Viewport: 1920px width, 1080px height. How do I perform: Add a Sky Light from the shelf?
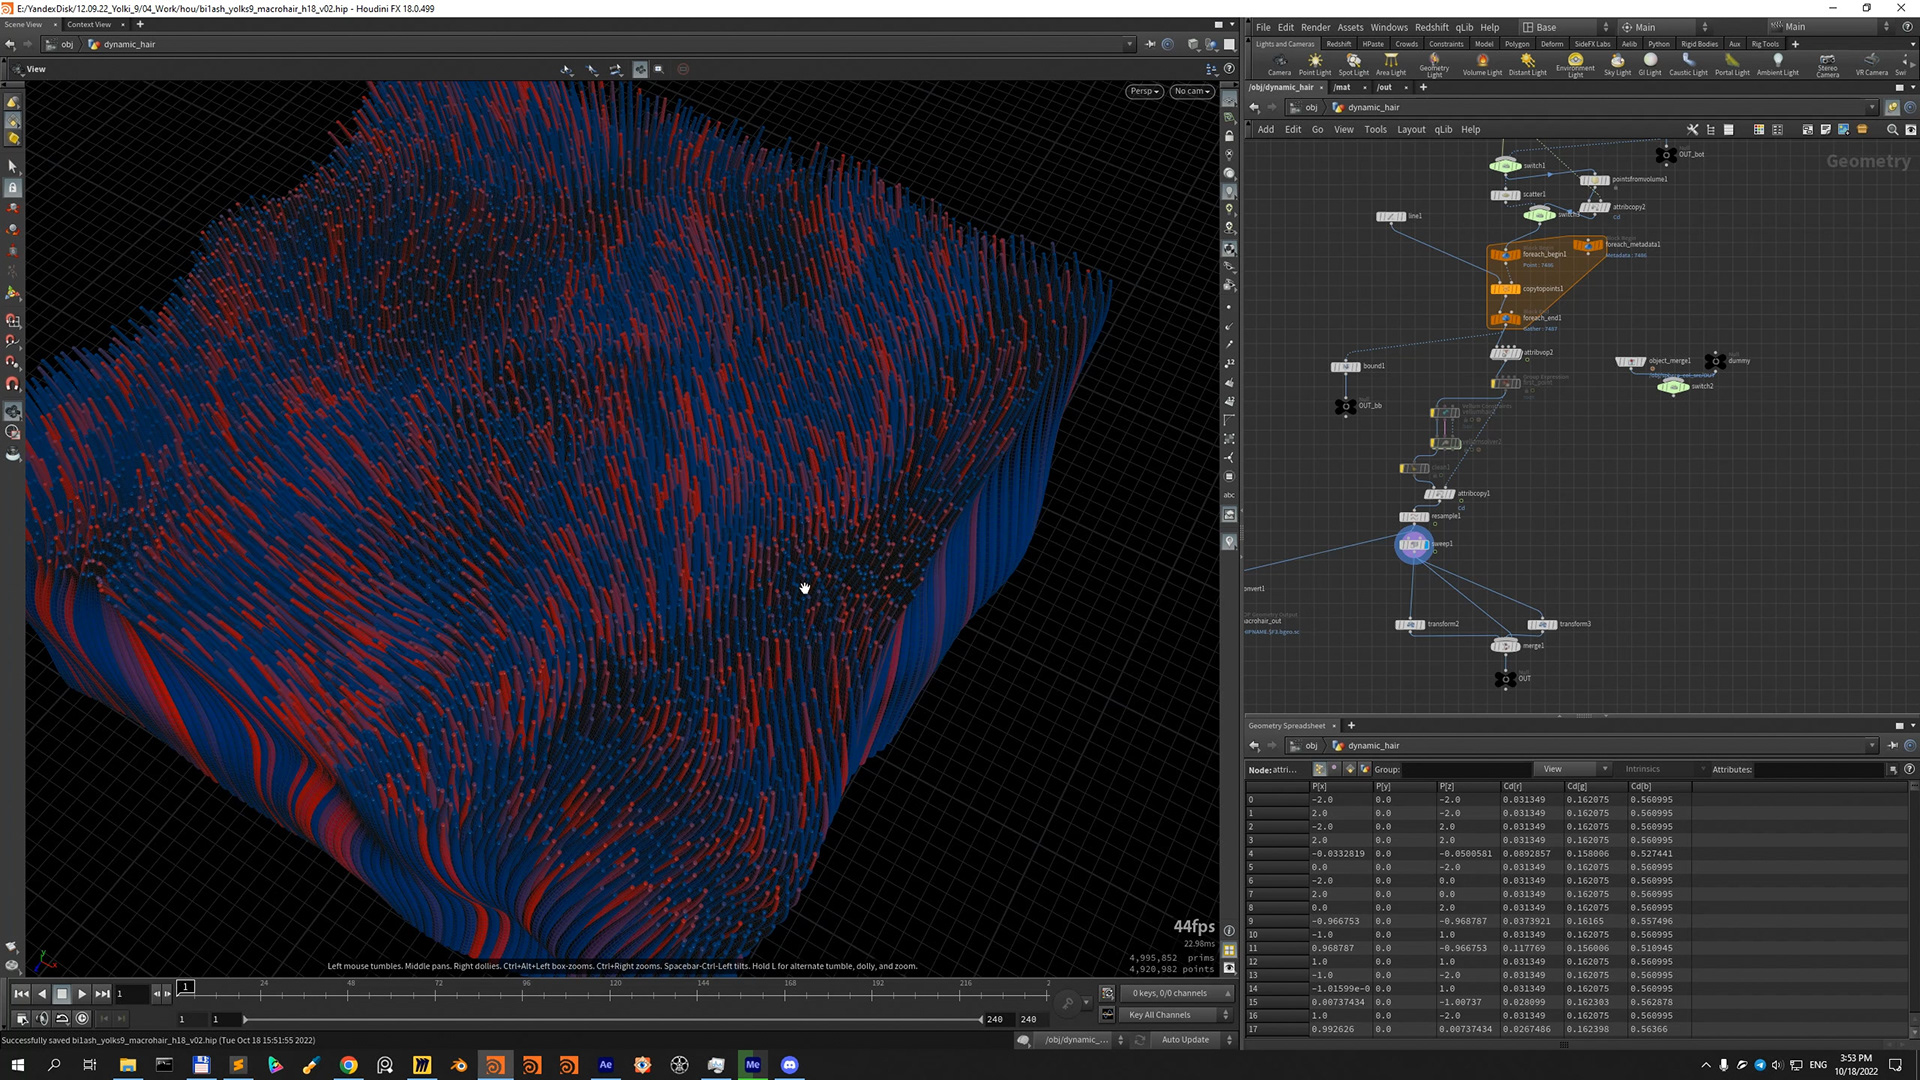point(1617,65)
